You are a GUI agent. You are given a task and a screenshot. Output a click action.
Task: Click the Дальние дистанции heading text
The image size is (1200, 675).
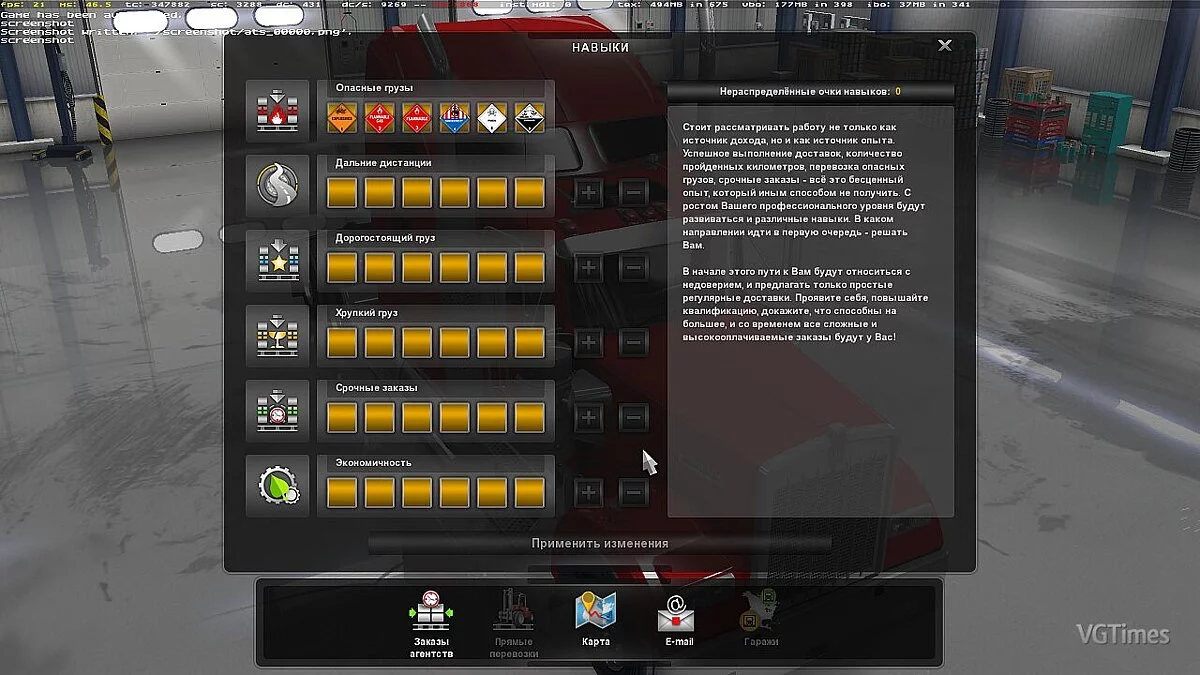[383, 163]
